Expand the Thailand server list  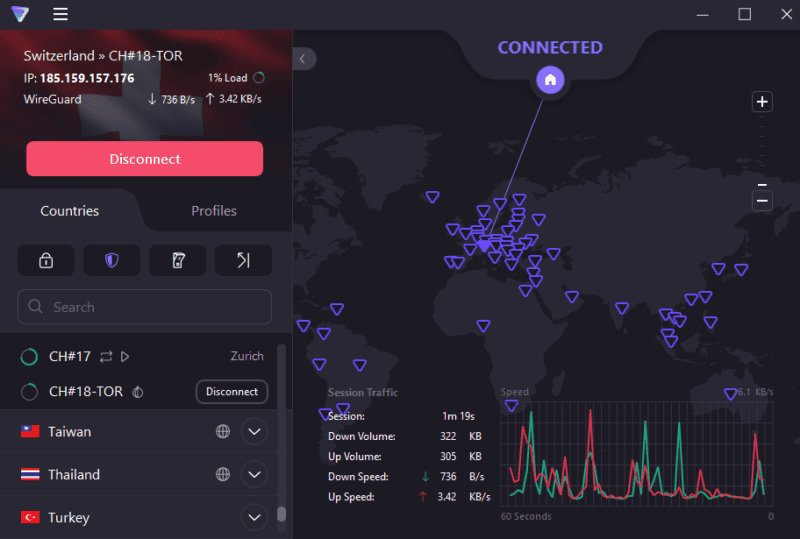(254, 474)
